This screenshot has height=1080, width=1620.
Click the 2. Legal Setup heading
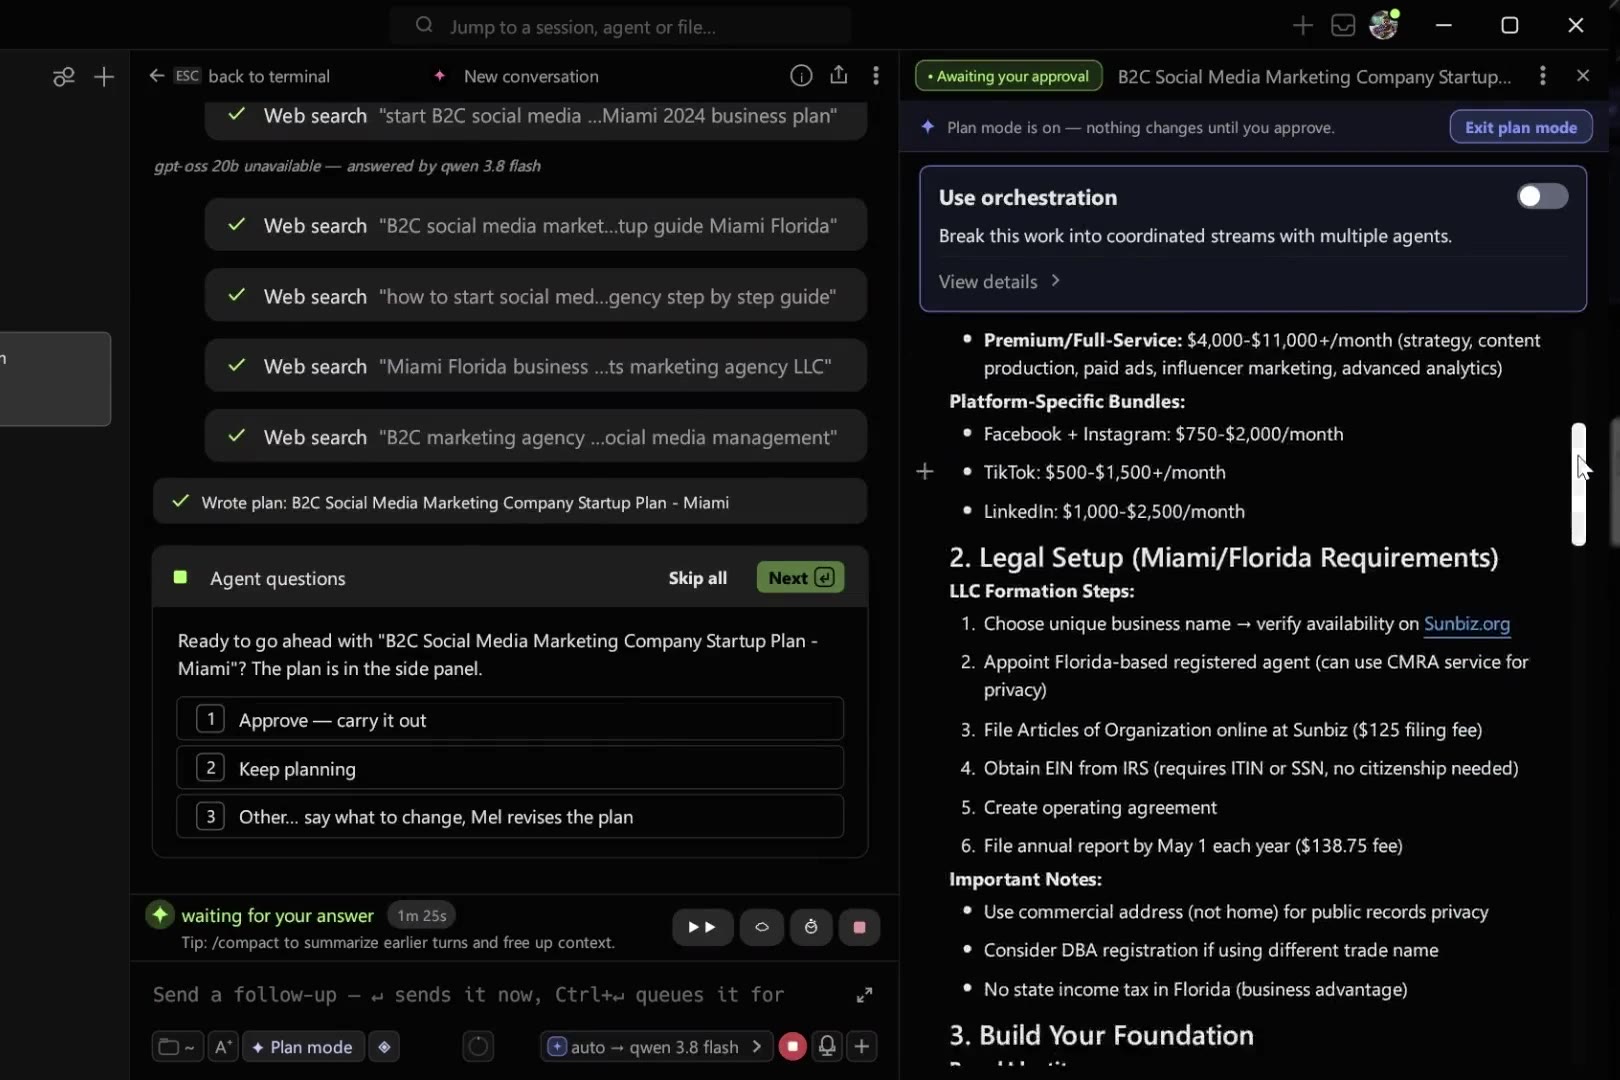coord(1223,558)
